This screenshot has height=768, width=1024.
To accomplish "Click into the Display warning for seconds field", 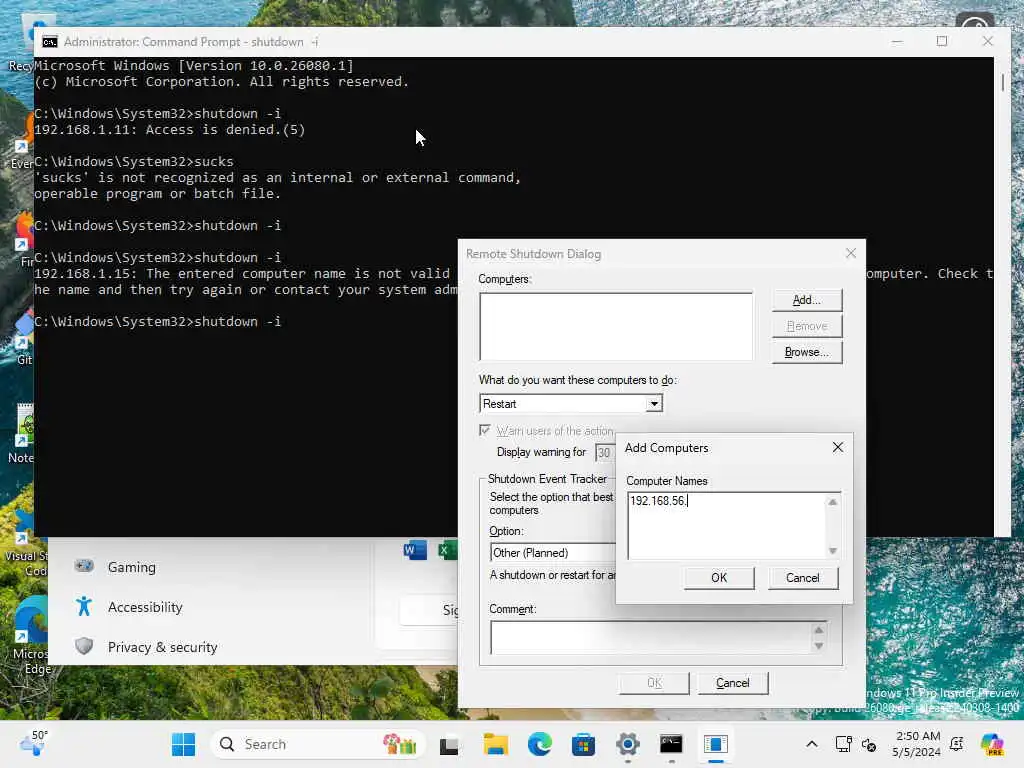I will pyautogui.click(x=605, y=453).
